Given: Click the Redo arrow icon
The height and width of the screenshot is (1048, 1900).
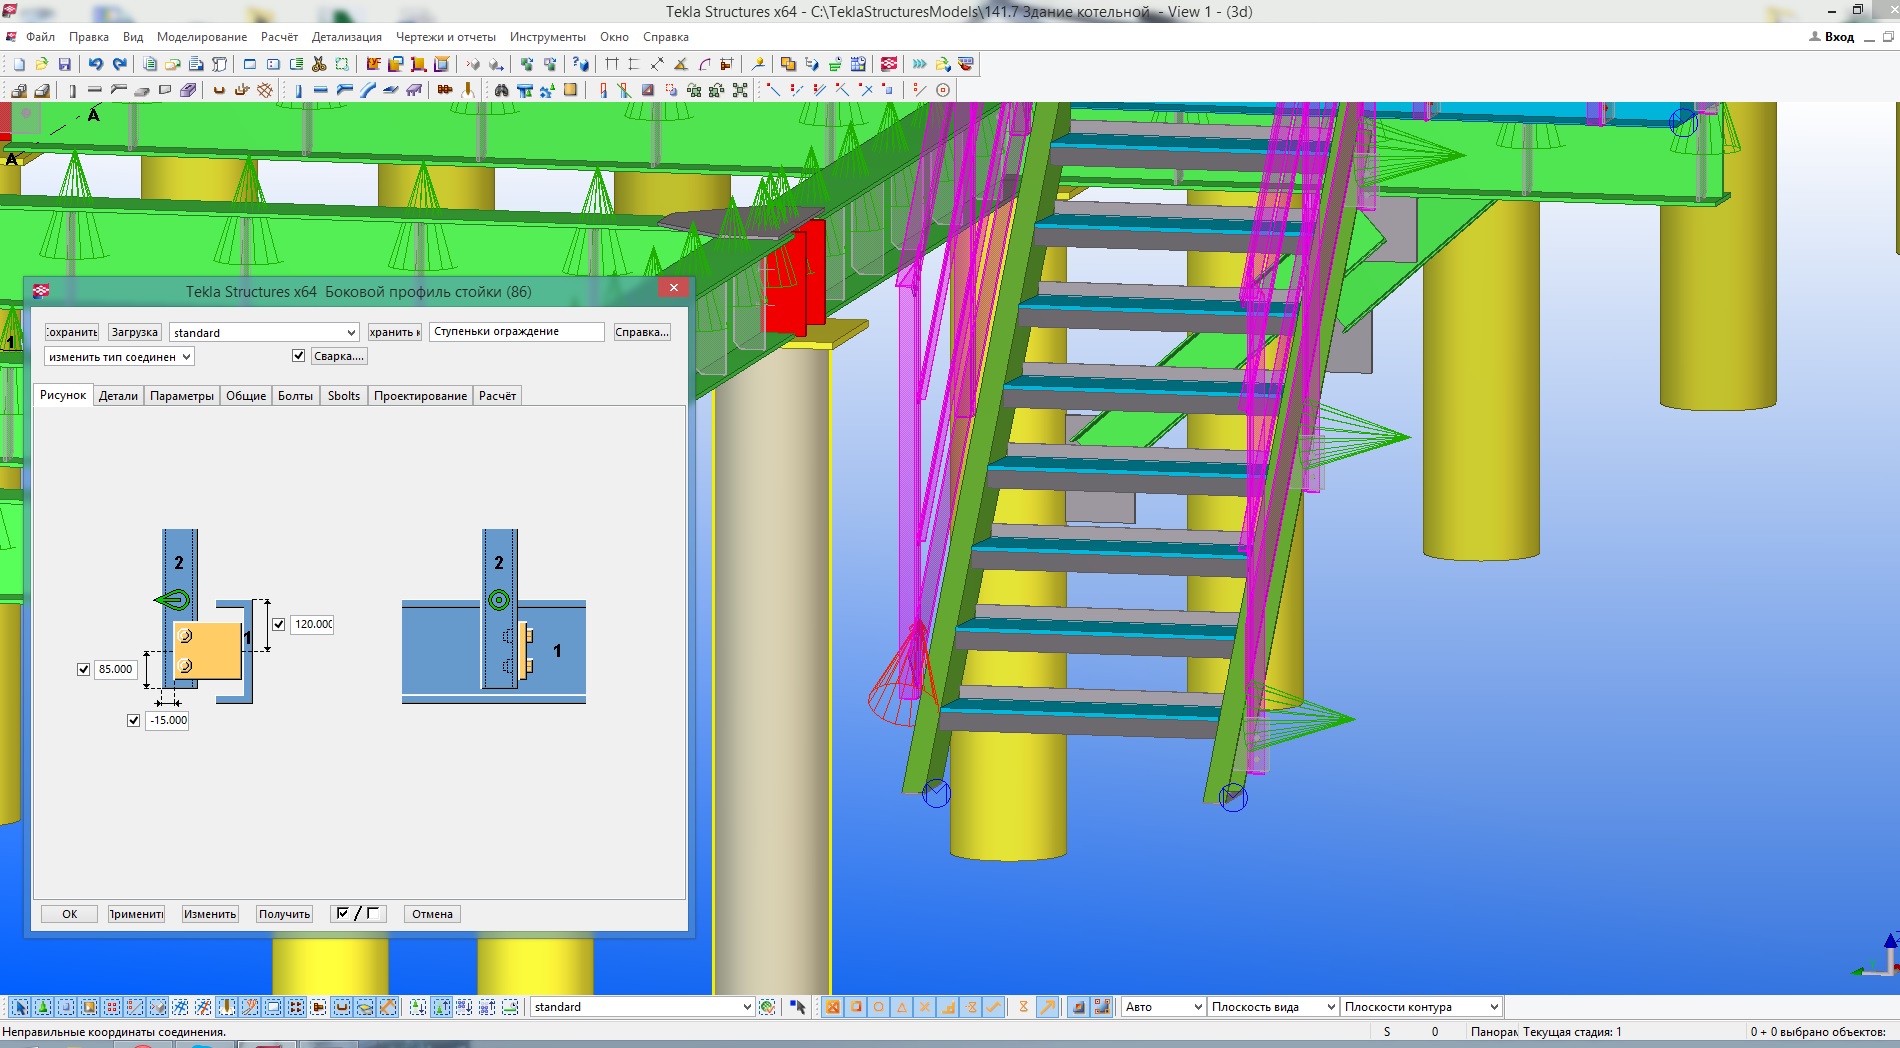Looking at the screenshot, I should tap(120, 64).
